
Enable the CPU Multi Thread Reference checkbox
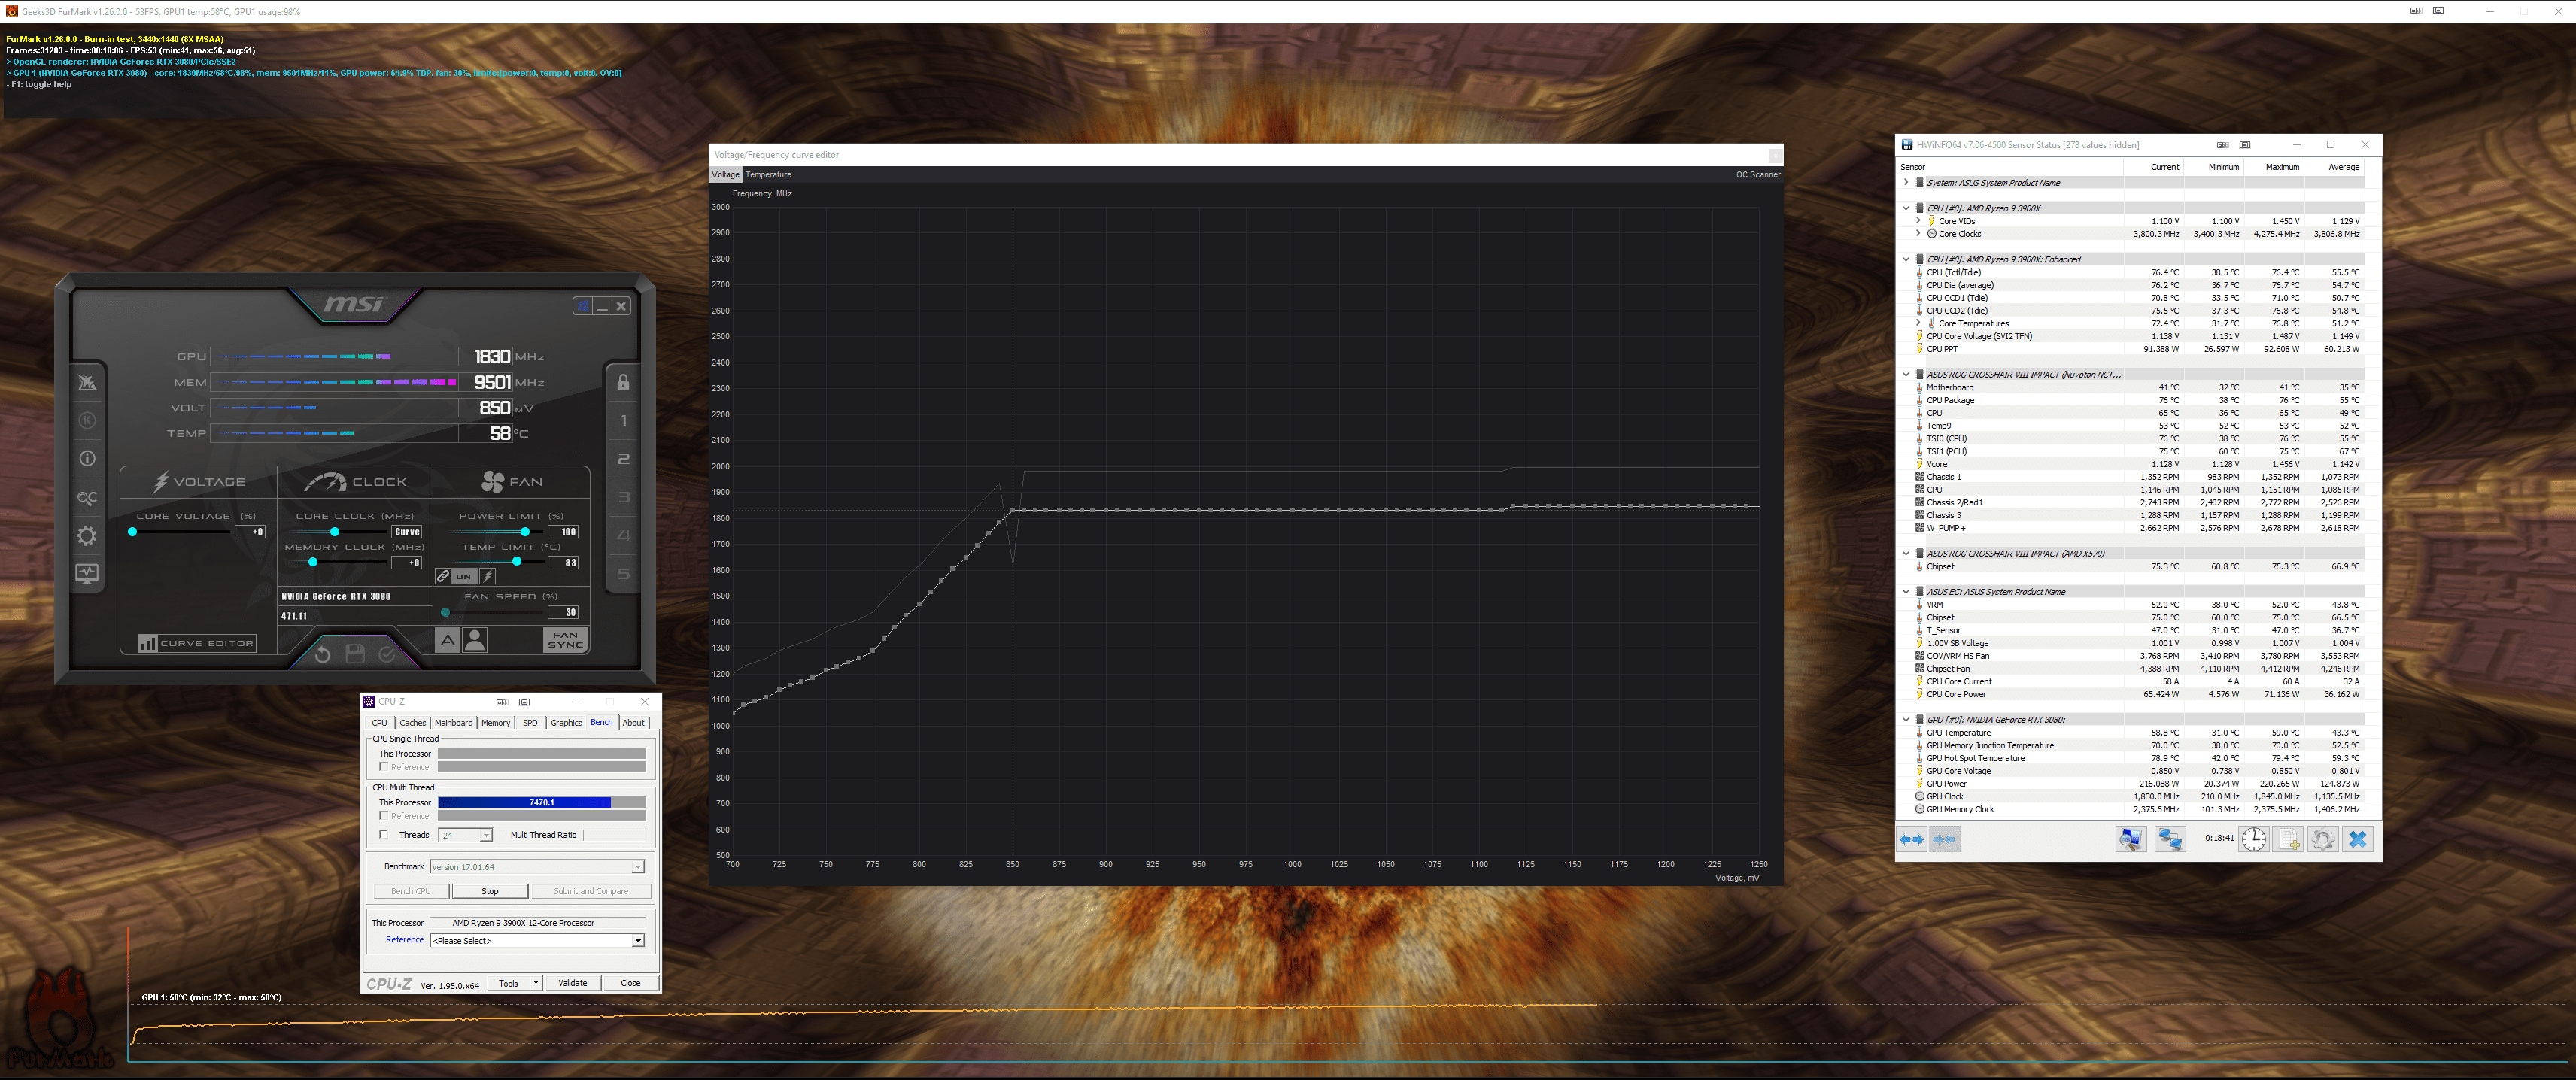coord(384,816)
